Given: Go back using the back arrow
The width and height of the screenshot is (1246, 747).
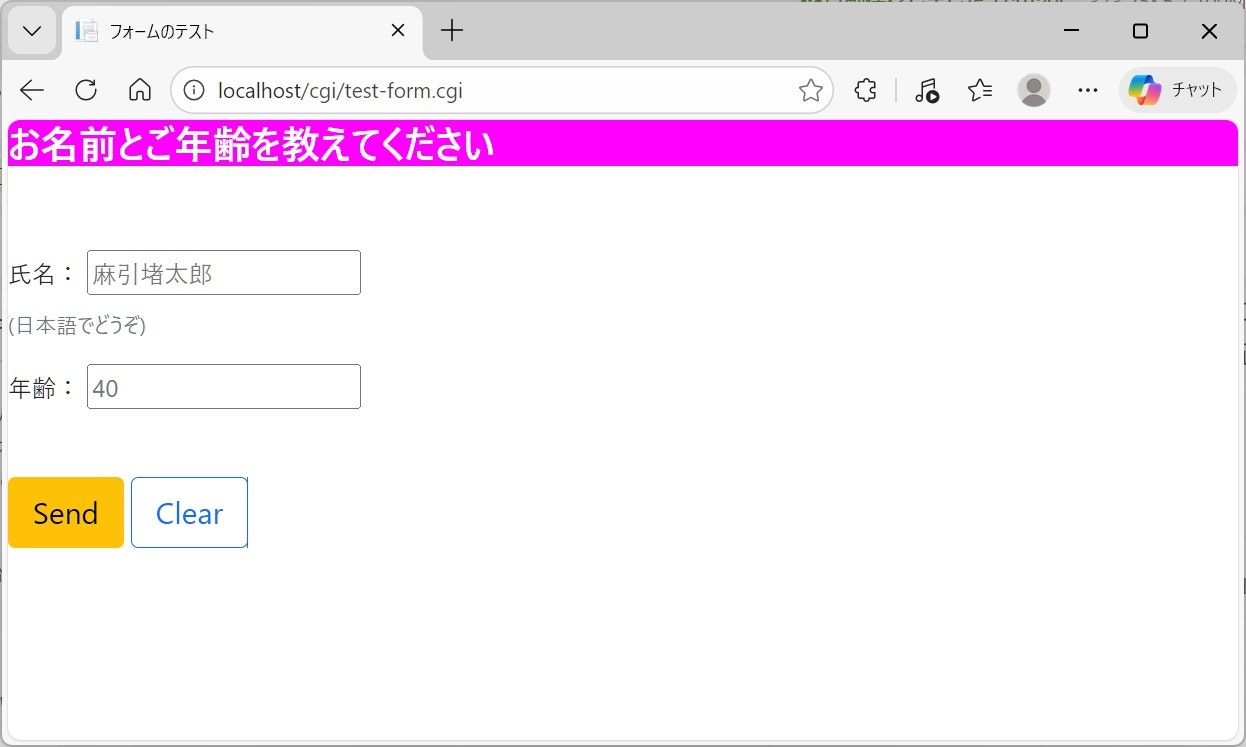Looking at the screenshot, I should coord(32,90).
